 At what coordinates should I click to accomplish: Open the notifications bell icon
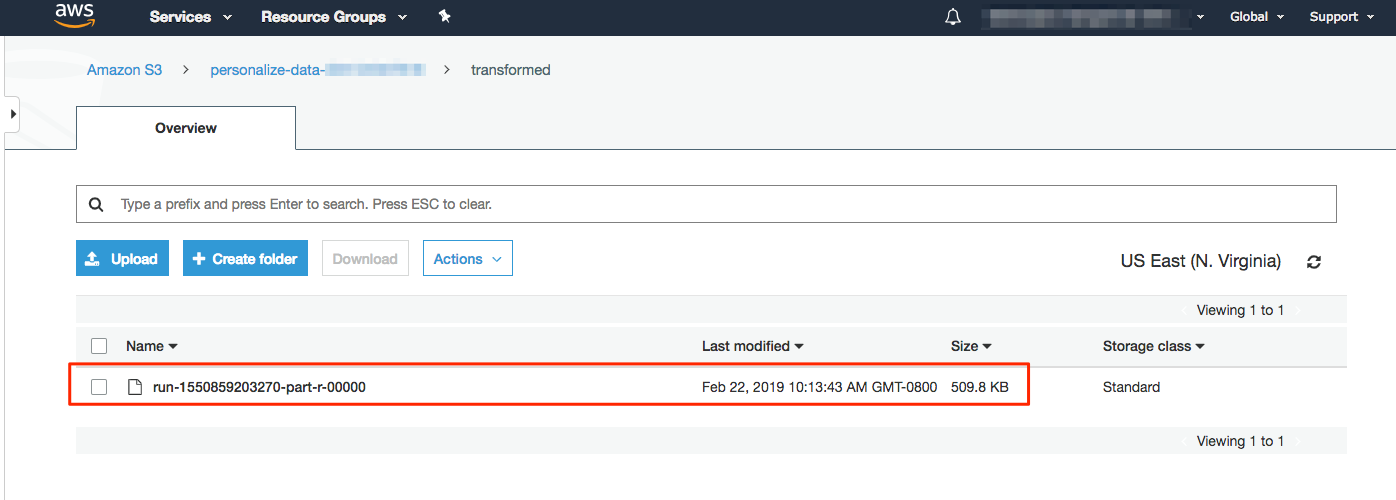click(952, 17)
